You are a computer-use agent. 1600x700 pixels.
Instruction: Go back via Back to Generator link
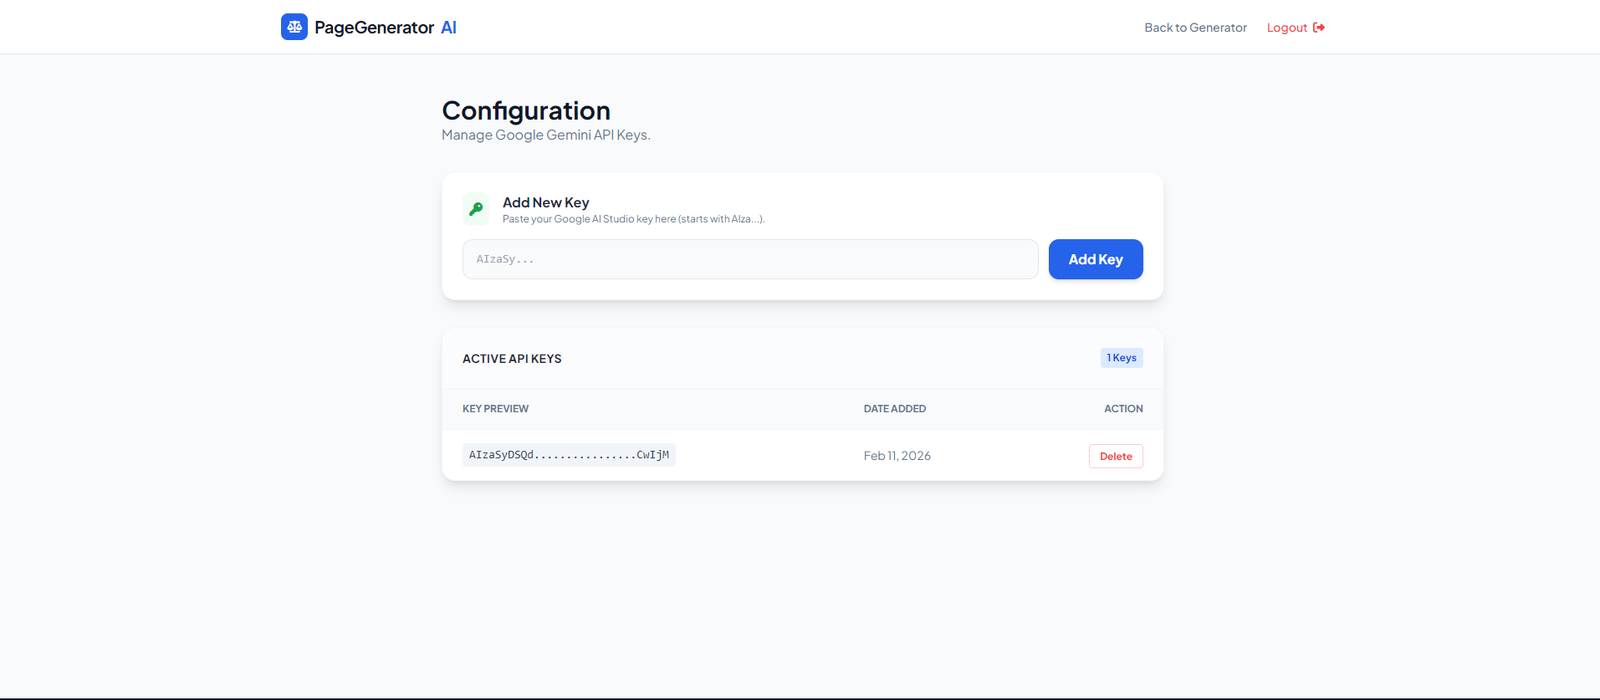point(1195,28)
